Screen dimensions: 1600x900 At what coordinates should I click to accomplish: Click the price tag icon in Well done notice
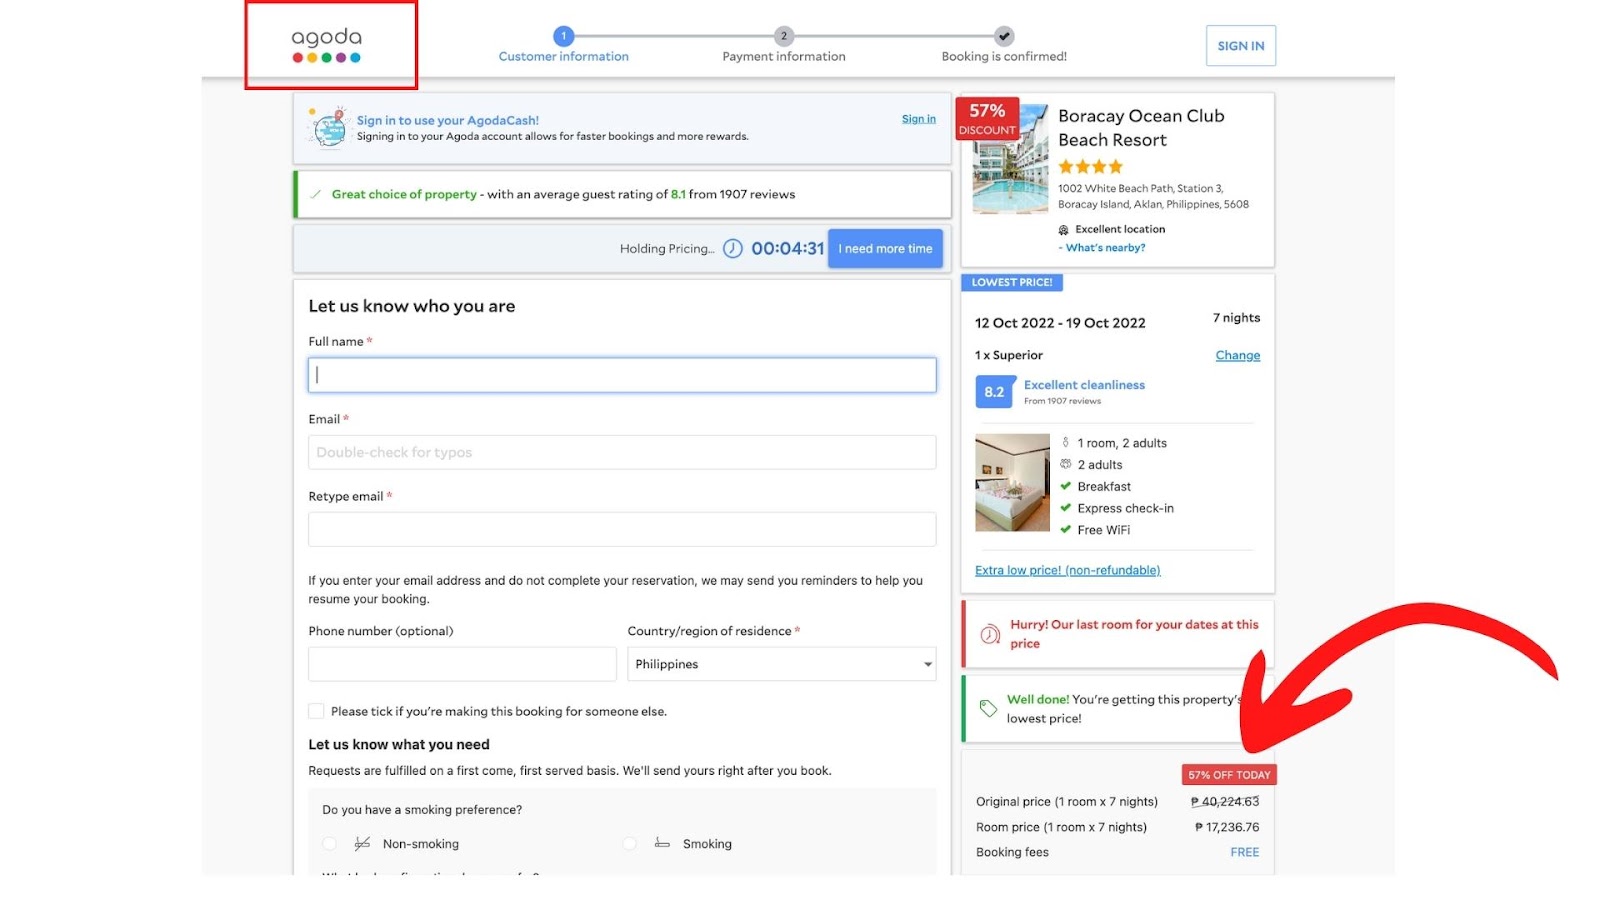point(988,708)
